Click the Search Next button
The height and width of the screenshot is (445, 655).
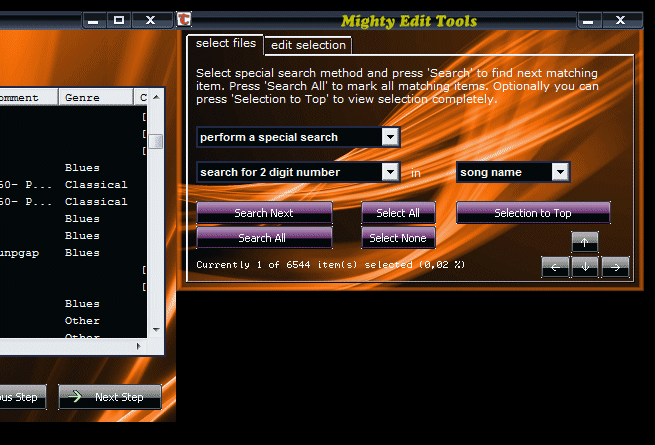point(264,213)
